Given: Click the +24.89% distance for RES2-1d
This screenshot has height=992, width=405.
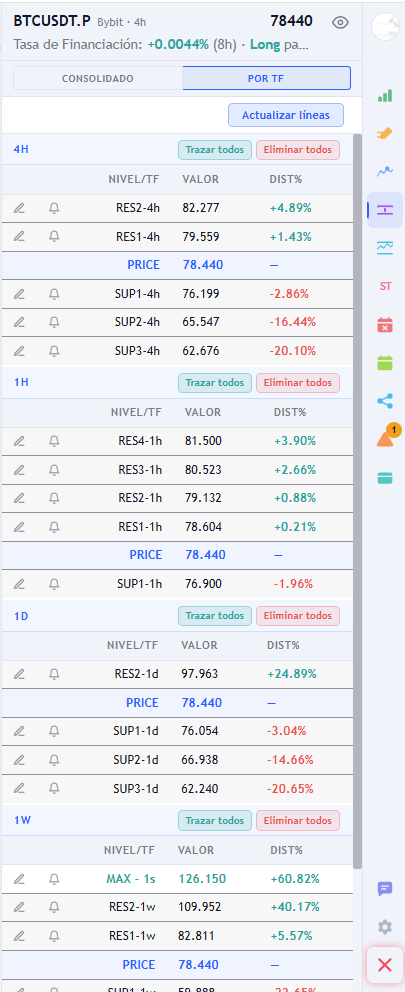Looking at the screenshot, I should click(x=292, y=674).
